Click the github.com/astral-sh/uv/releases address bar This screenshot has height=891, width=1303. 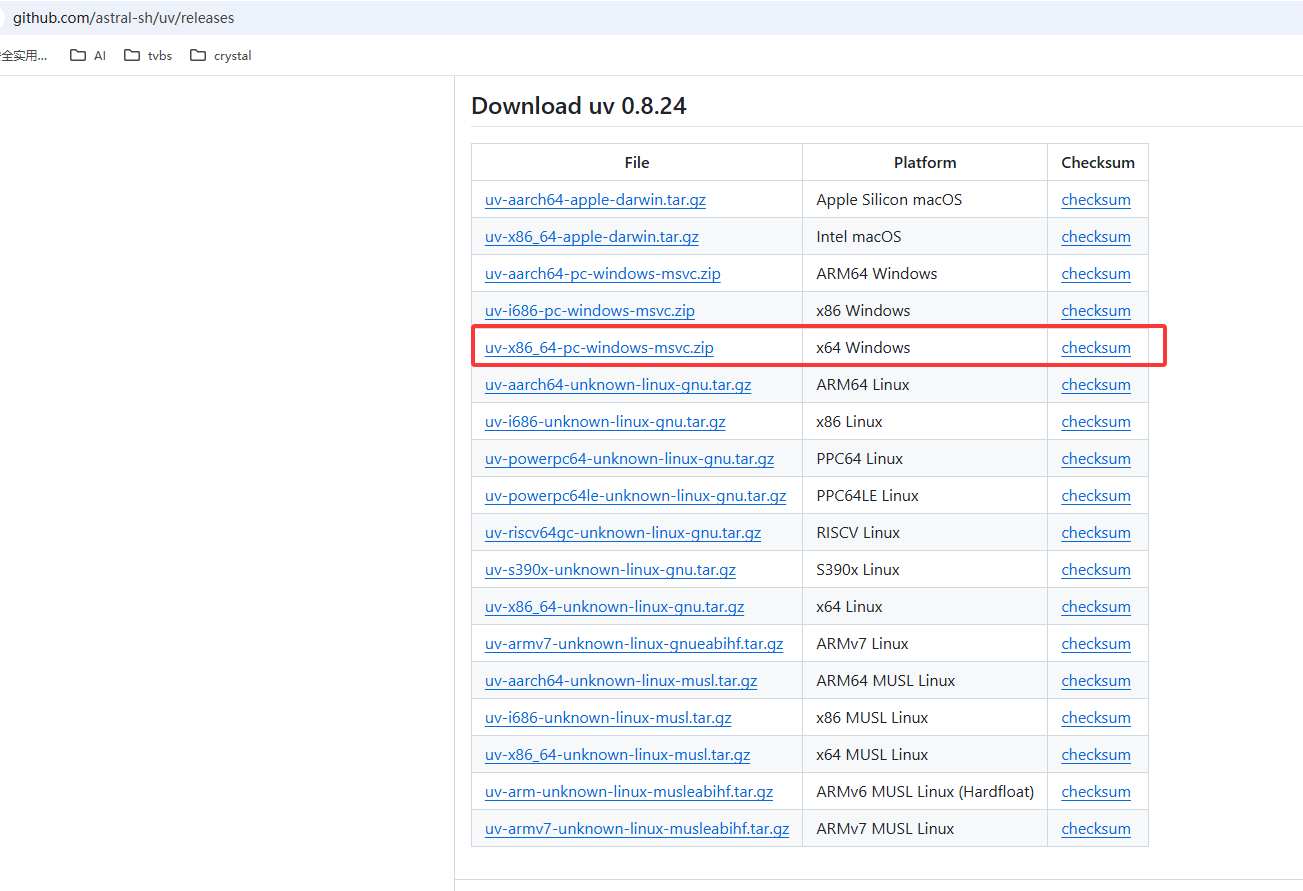click(x=124, y=18)
